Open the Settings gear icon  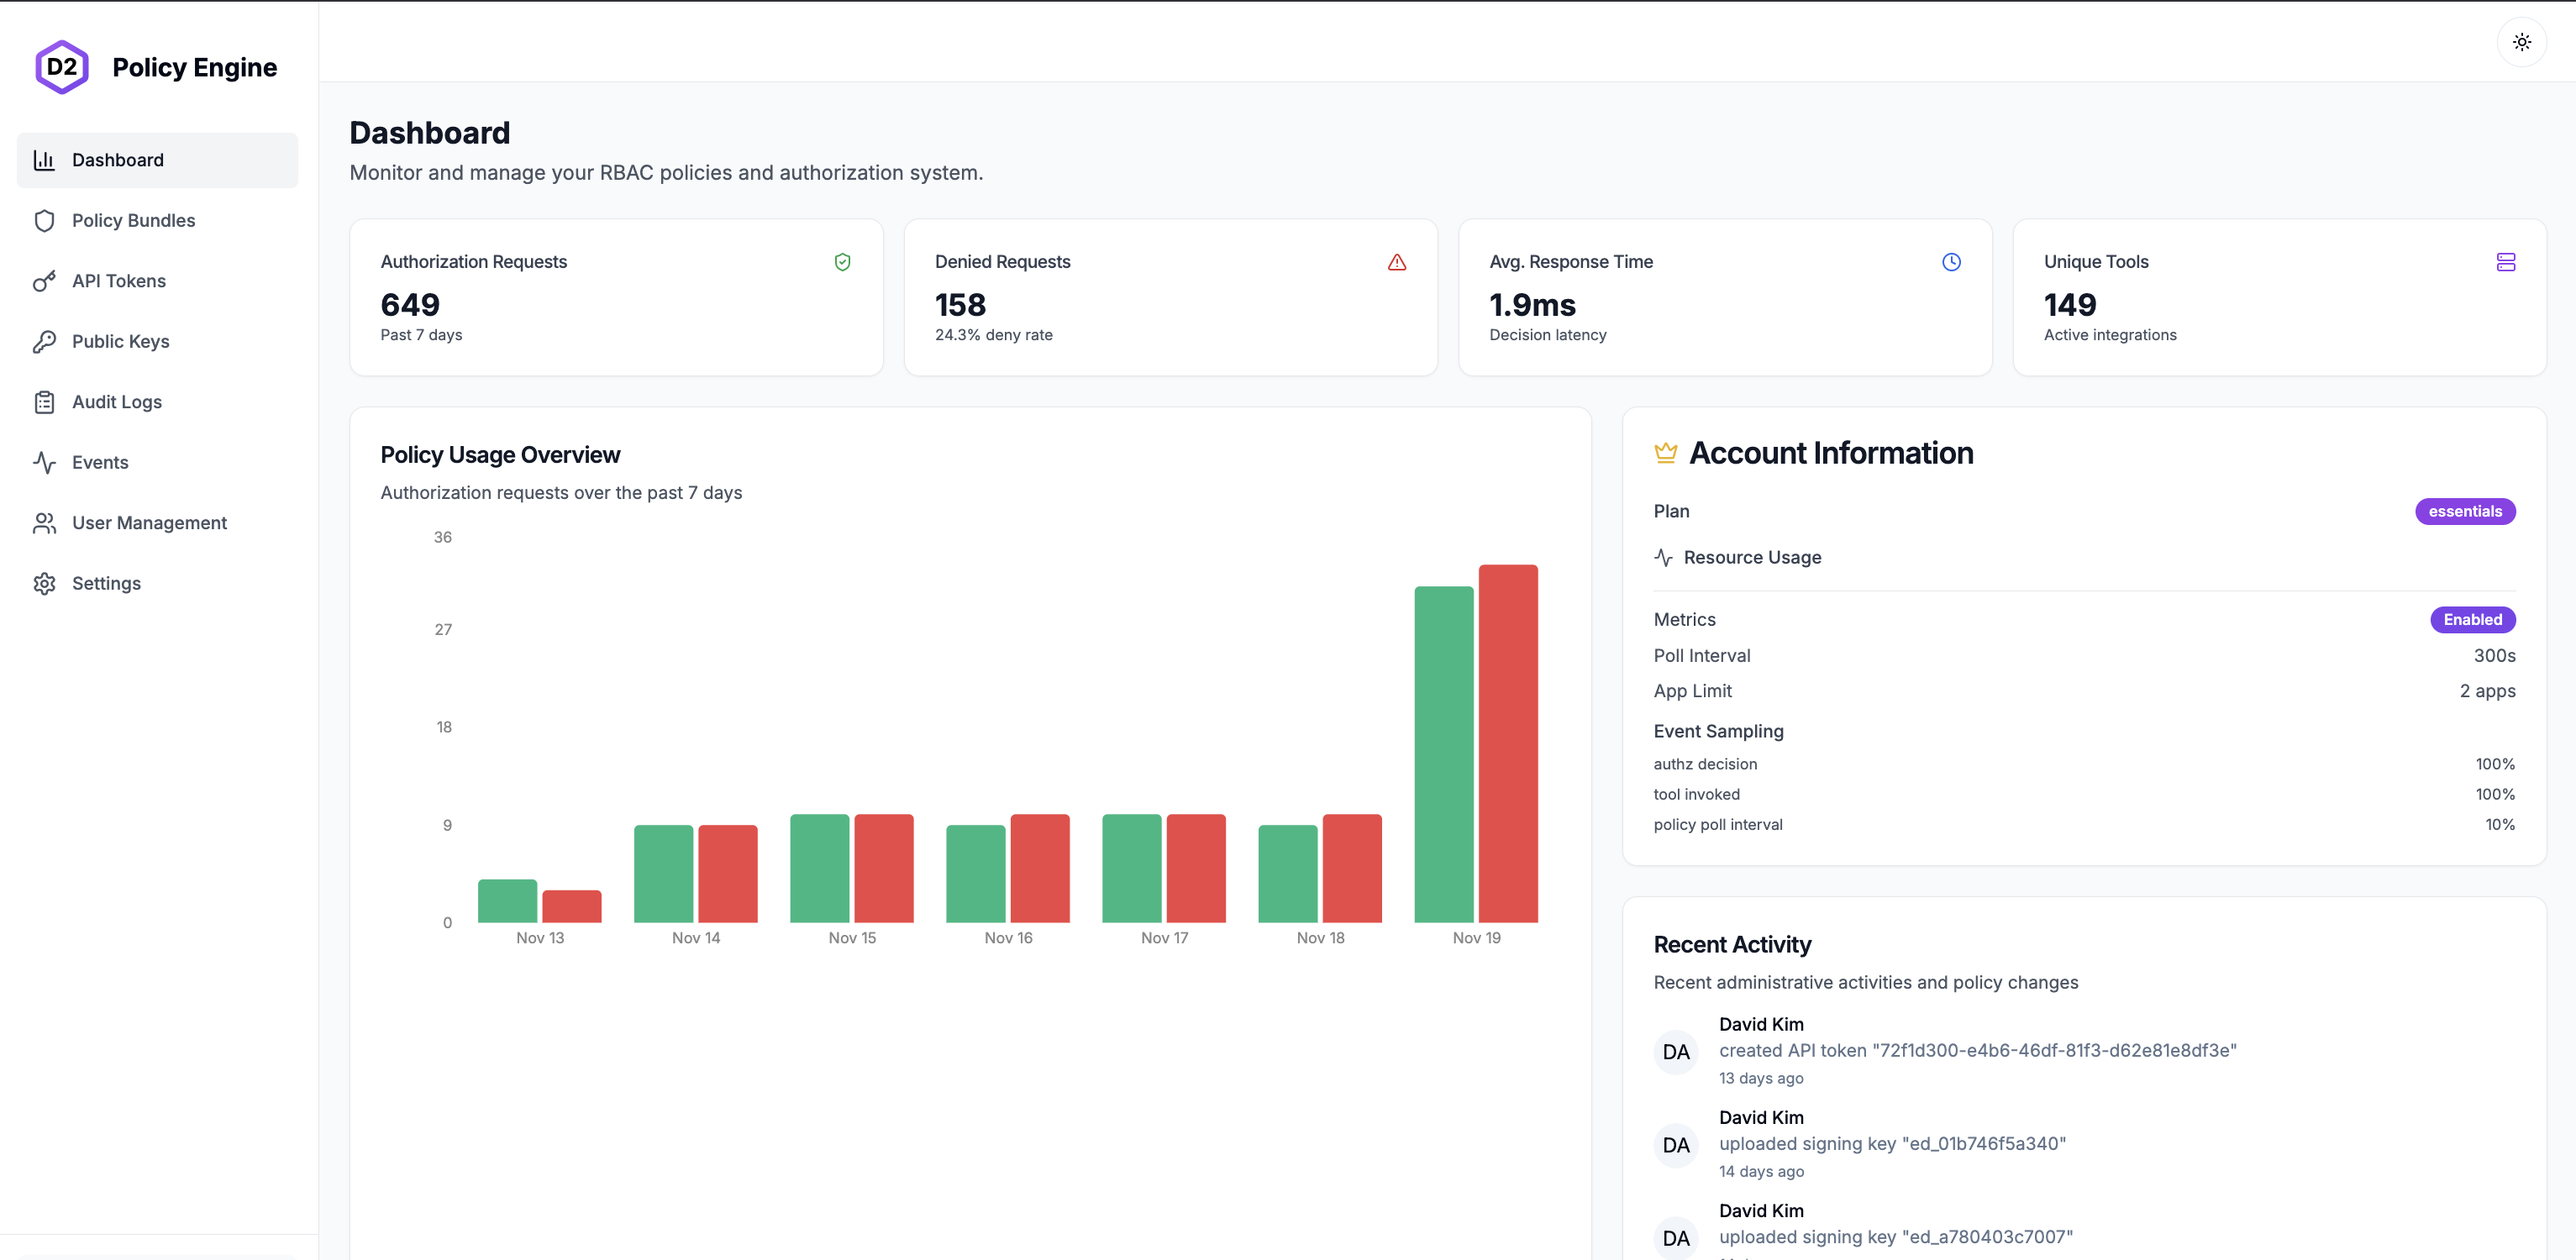coord(45,583)
